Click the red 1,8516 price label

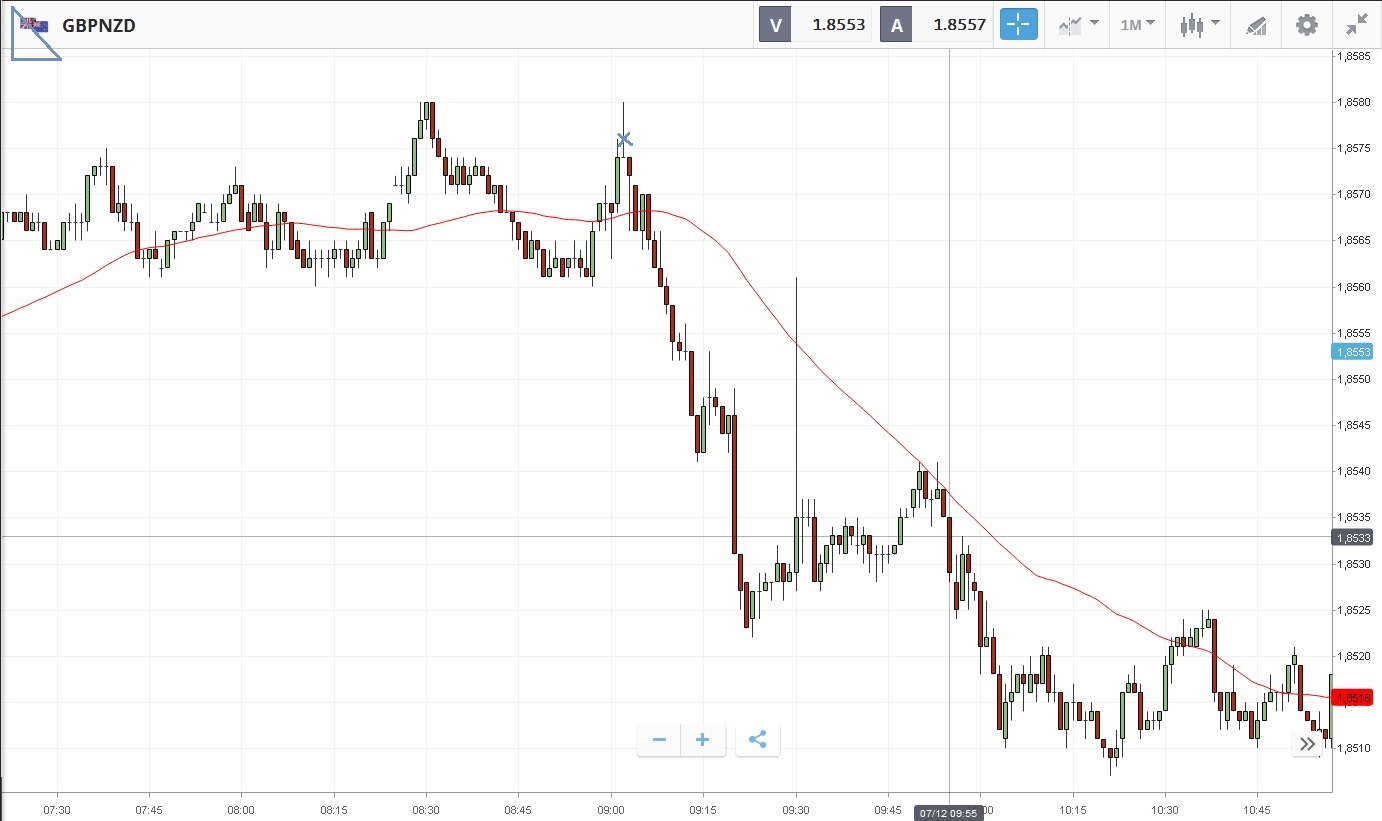click(1352, 697)
